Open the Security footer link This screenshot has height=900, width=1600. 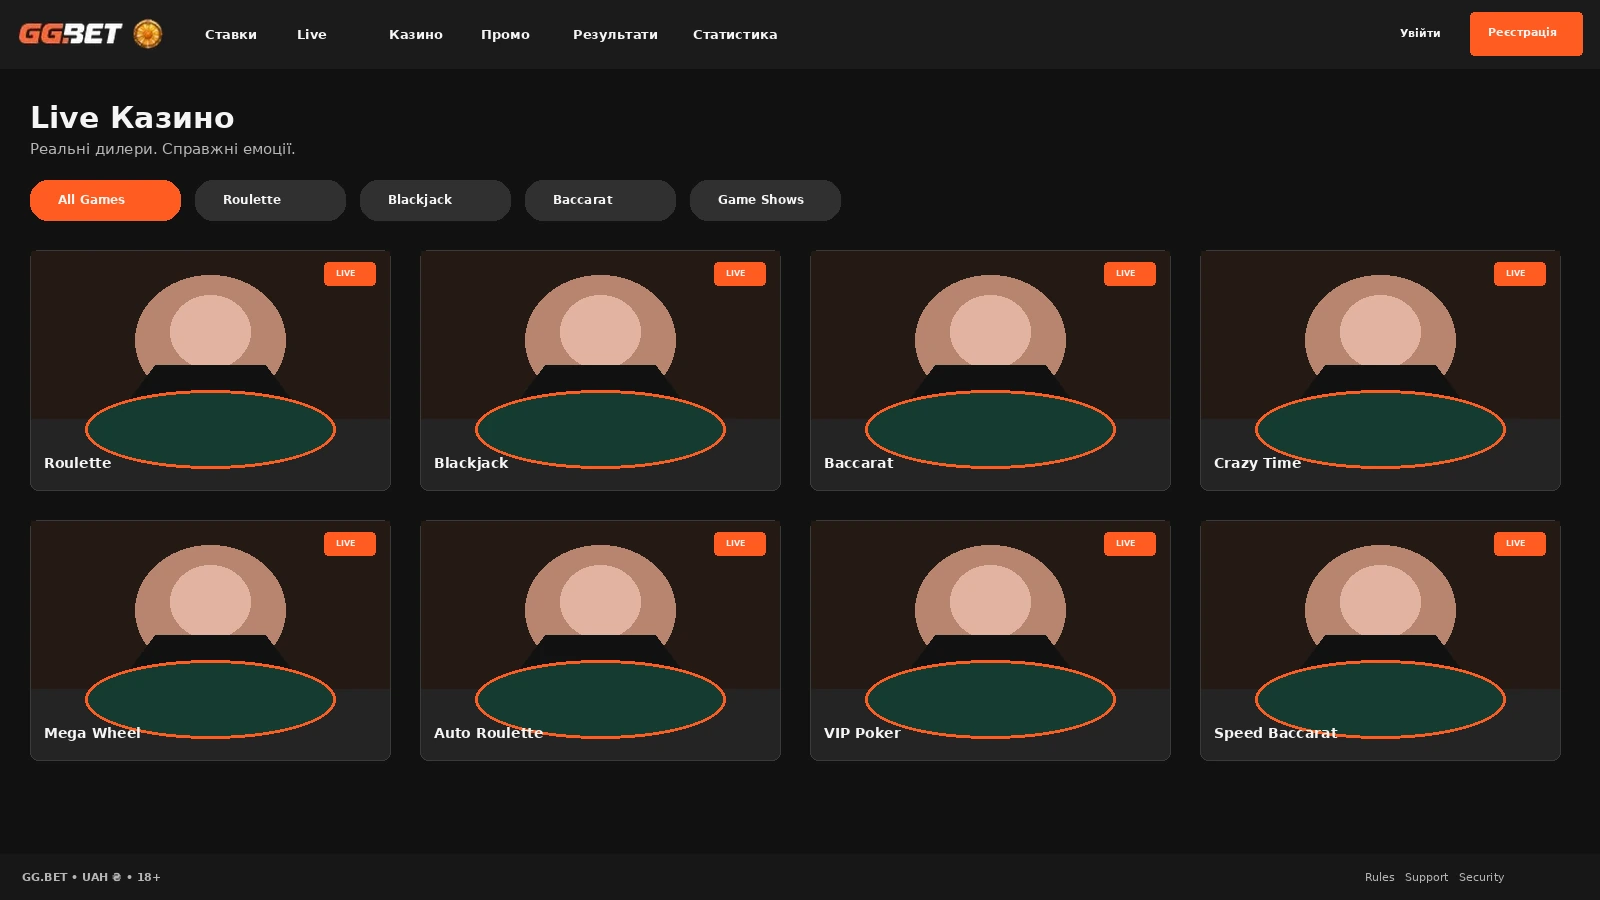1481,877
